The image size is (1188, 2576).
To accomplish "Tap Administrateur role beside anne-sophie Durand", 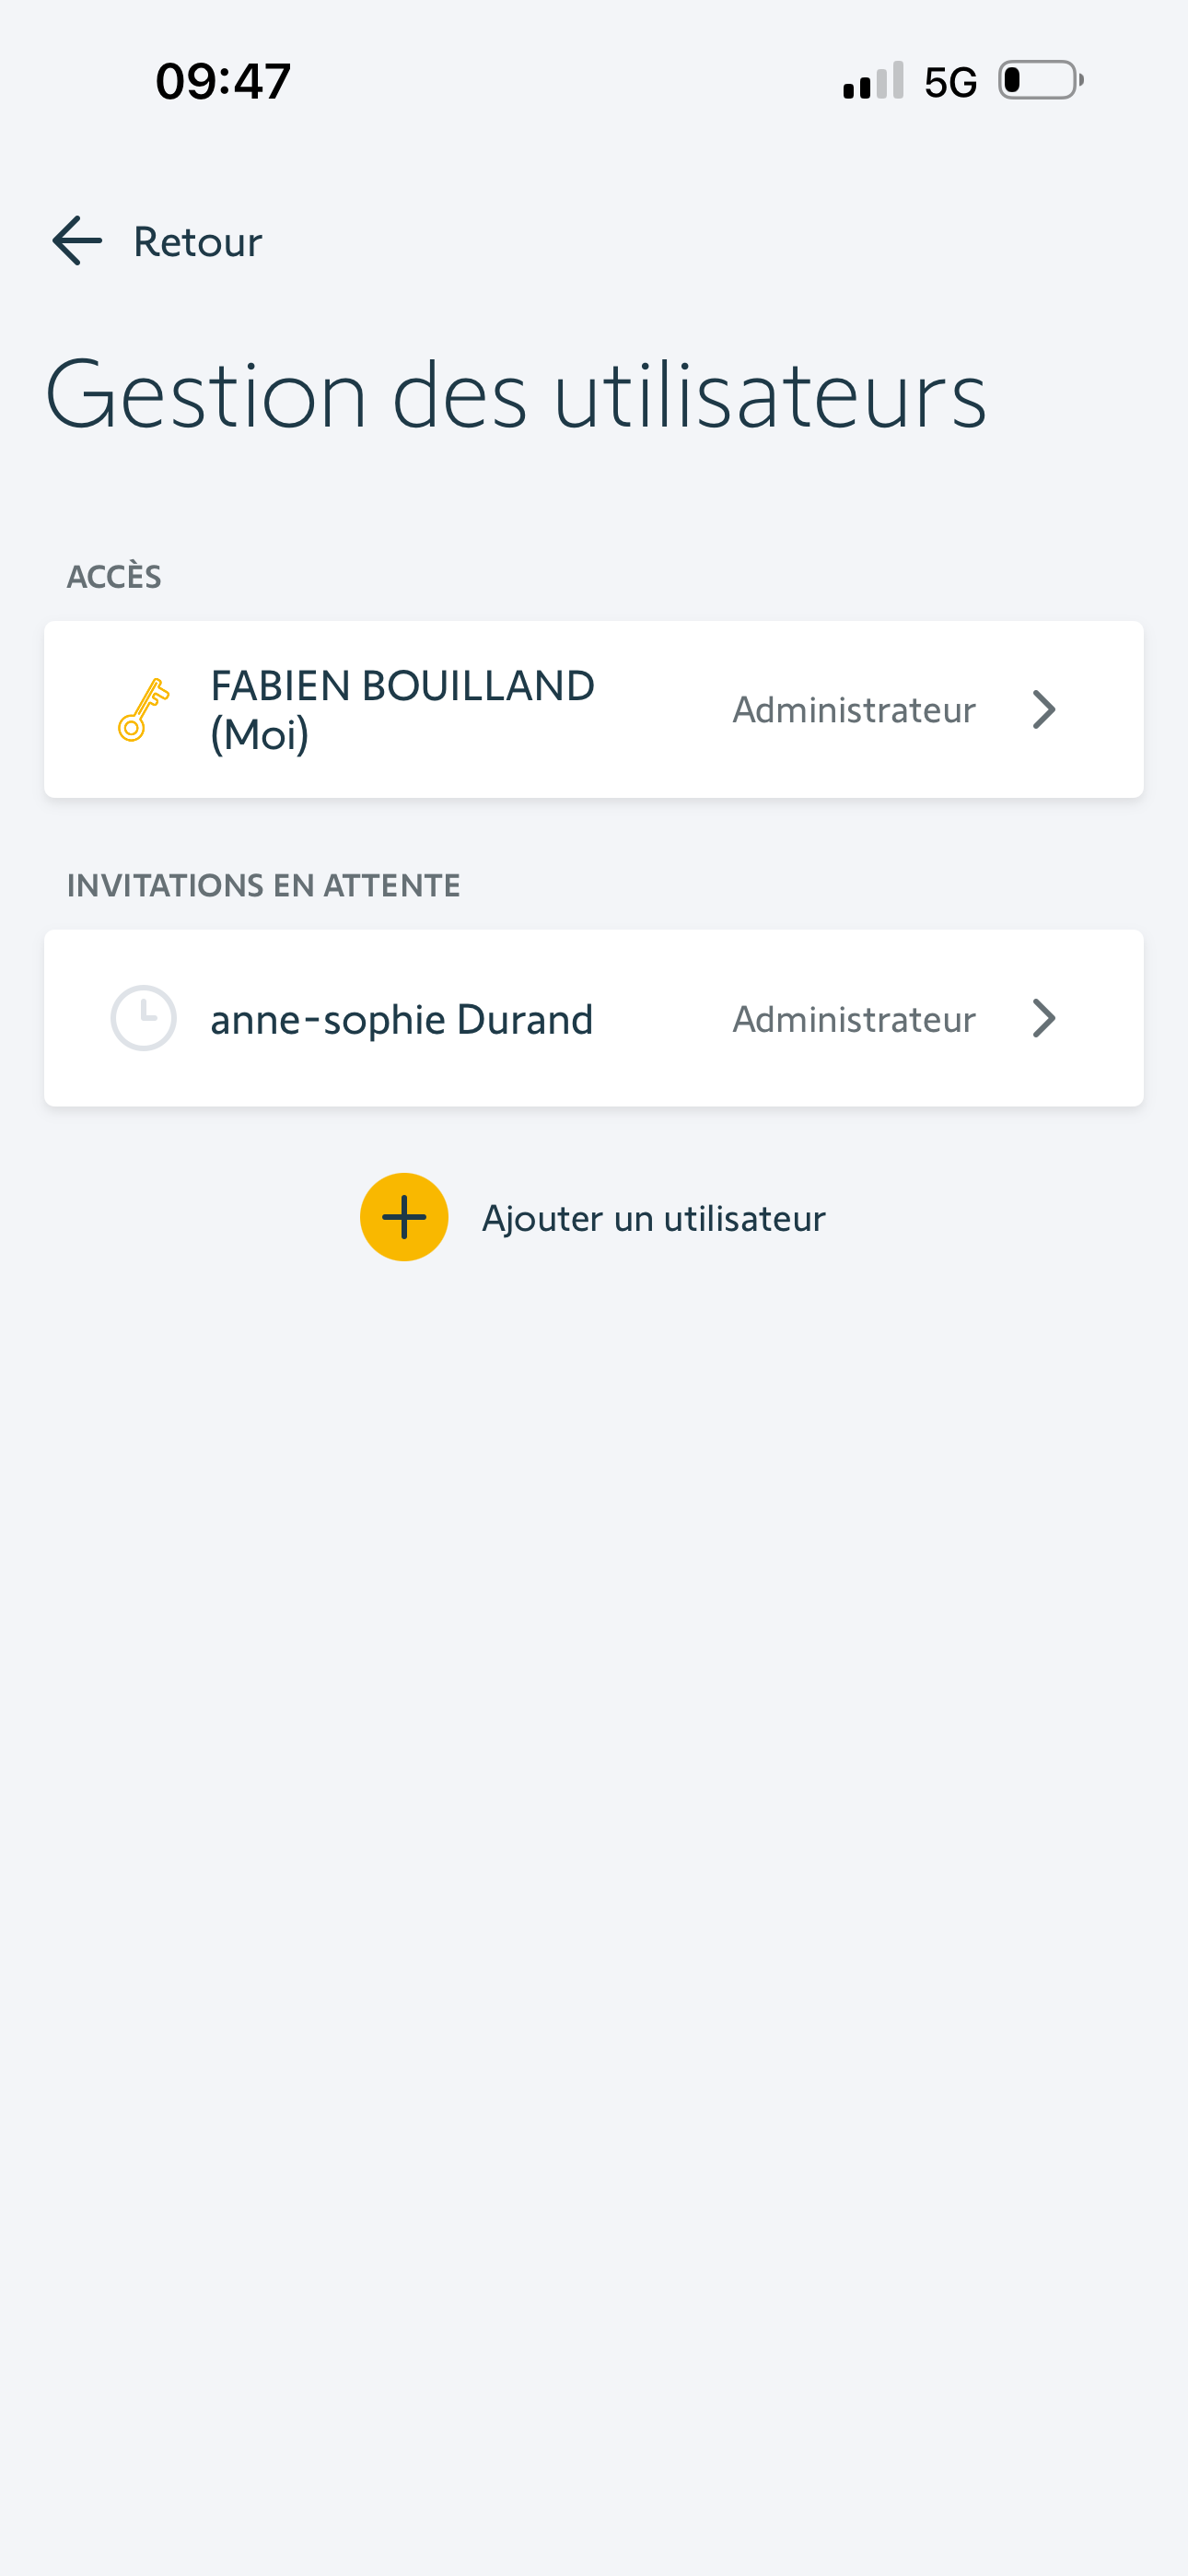I will pos(853,1019).
